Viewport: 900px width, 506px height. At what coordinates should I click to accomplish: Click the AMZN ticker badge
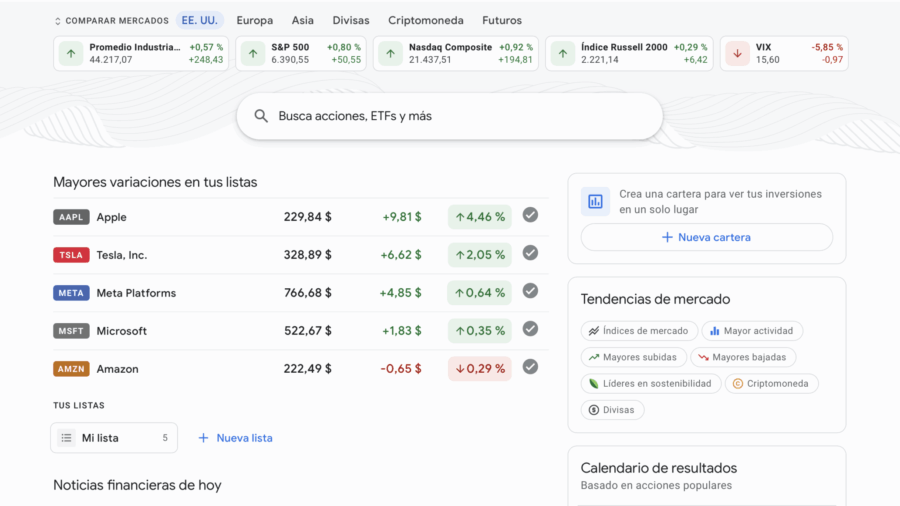[71, 368]
